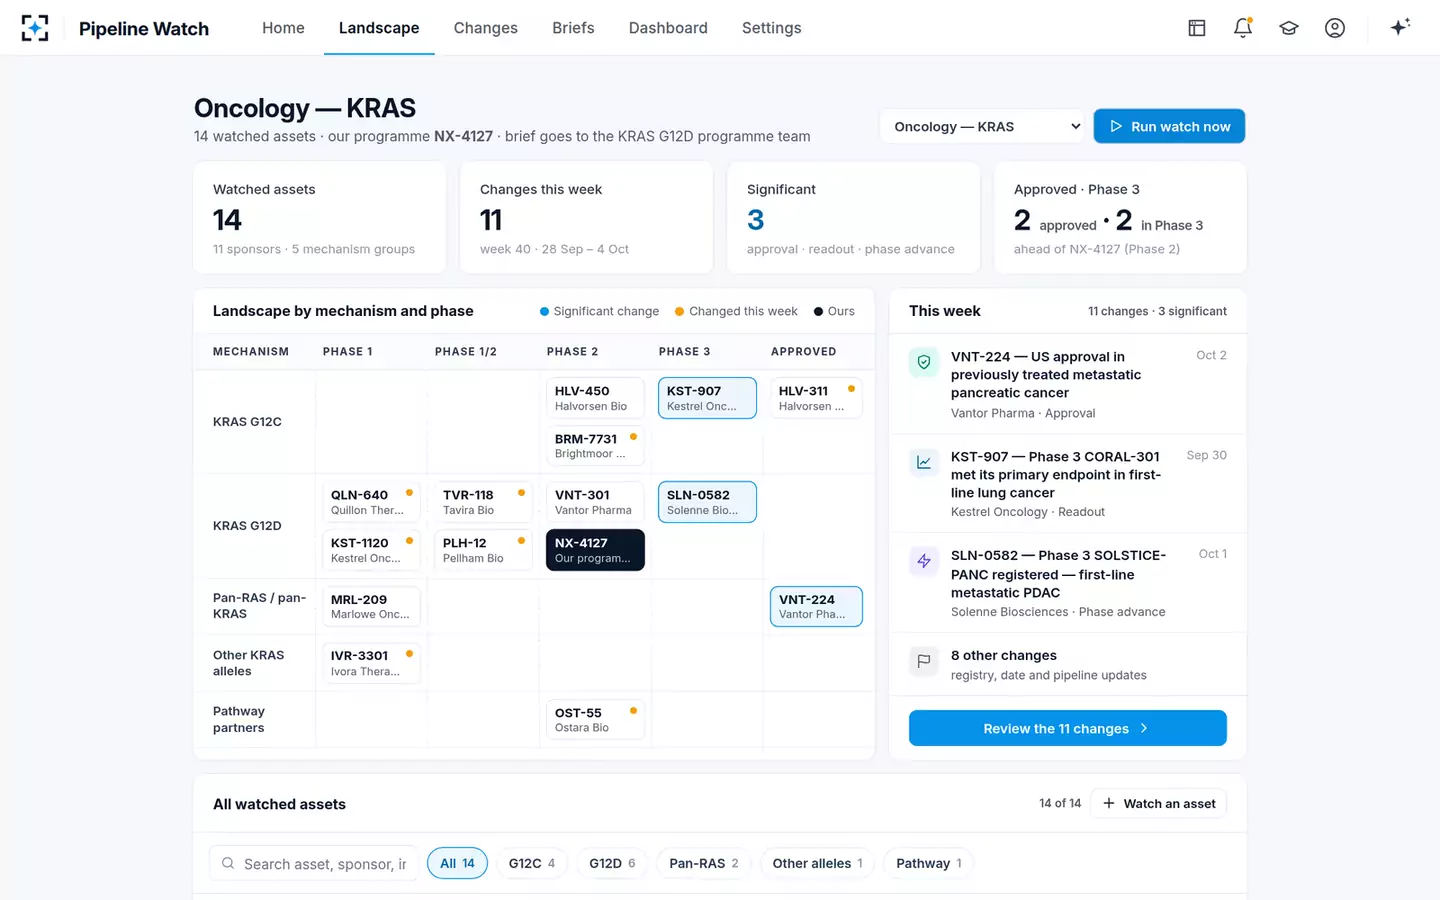Open the OST-55 Ostara Bio card
Viewport: 1440px width, 900px height.
[595, 720]
